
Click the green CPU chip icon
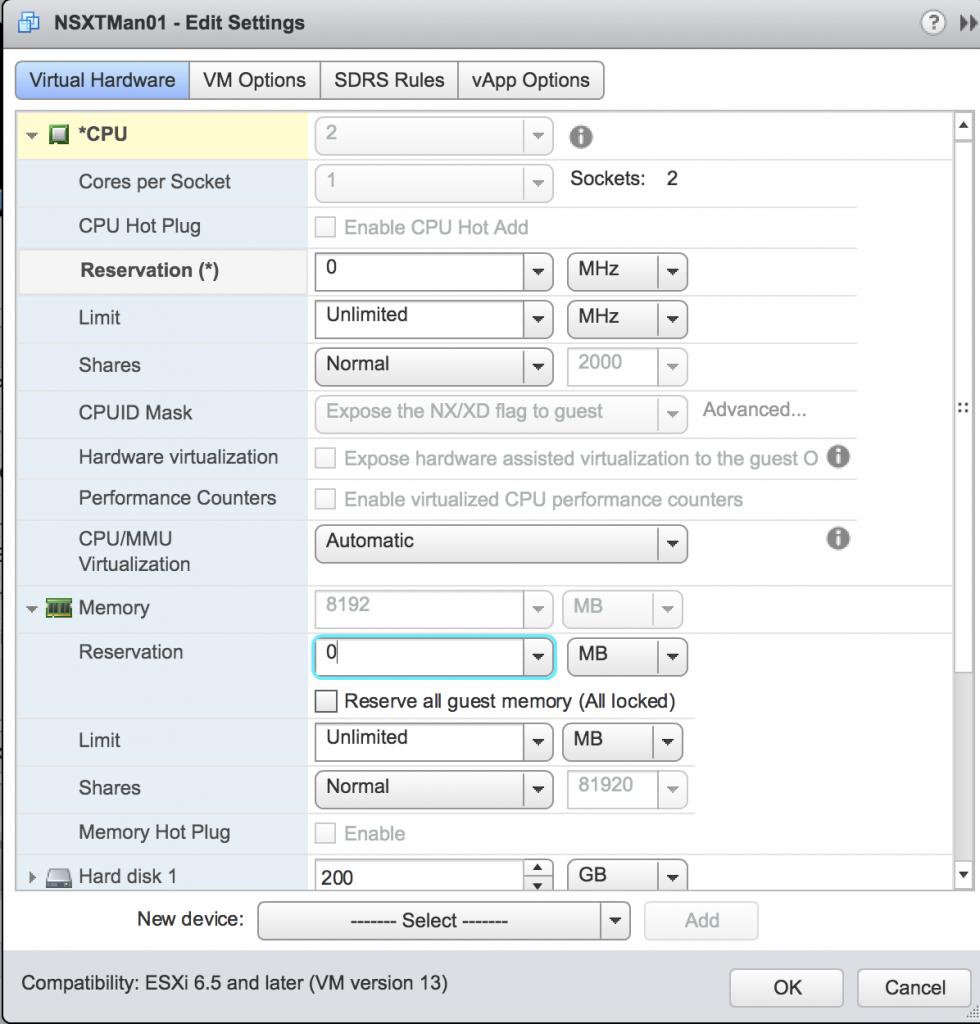click(x=59, y=135)
